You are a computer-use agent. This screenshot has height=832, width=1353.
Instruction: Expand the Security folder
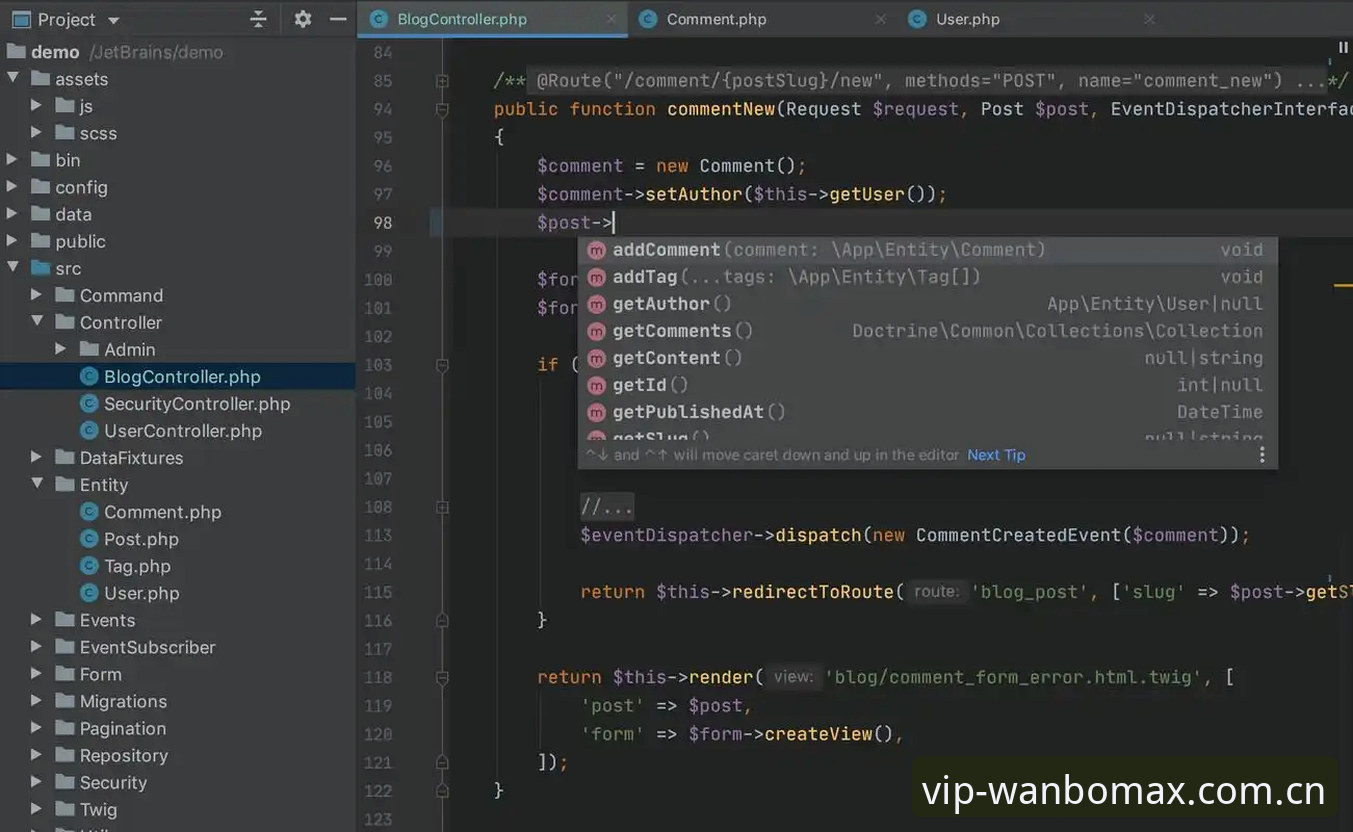coord(37,781)
